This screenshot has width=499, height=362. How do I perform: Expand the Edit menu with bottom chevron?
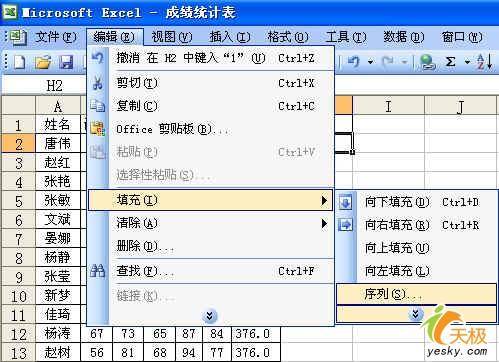point(210,316)
